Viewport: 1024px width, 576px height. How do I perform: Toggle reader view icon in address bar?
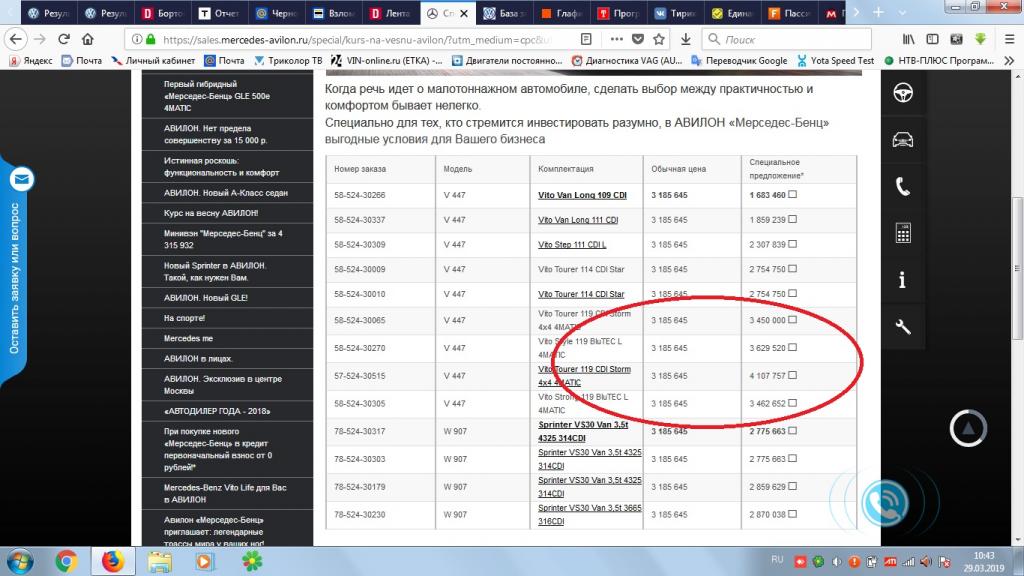pyautogui.click(x=586, y=39)
